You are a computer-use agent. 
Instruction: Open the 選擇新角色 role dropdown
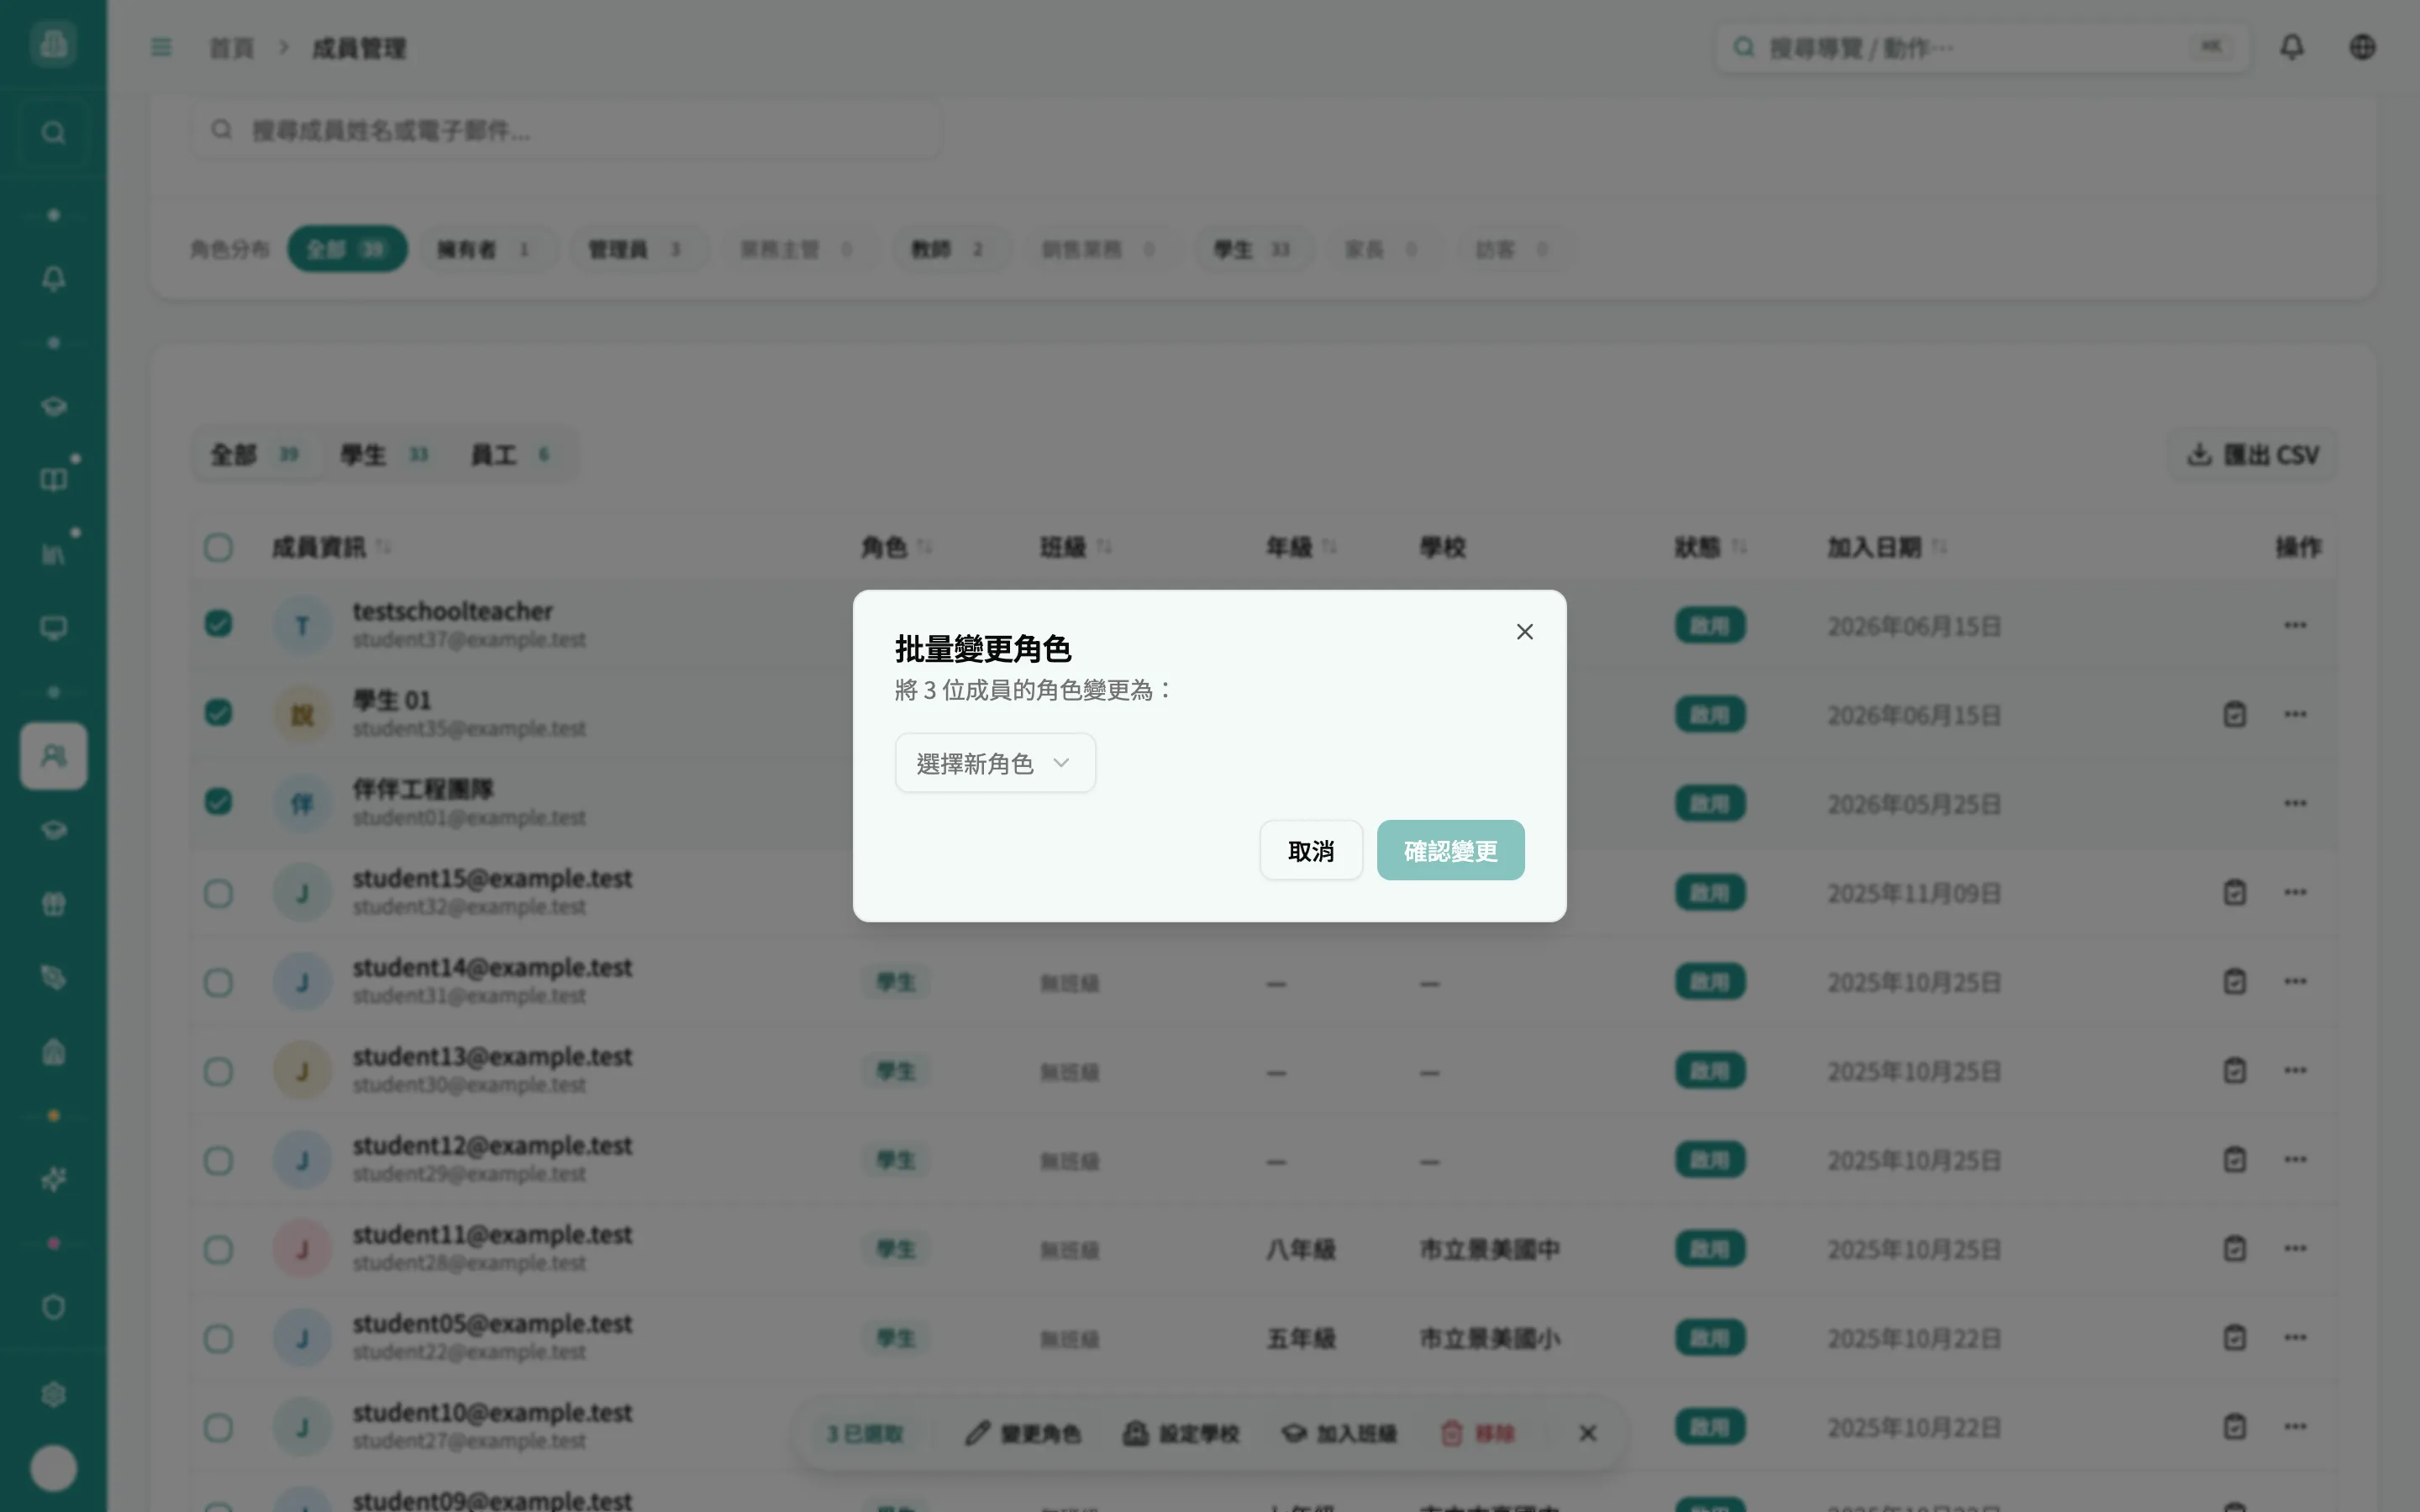click(995, 764)
